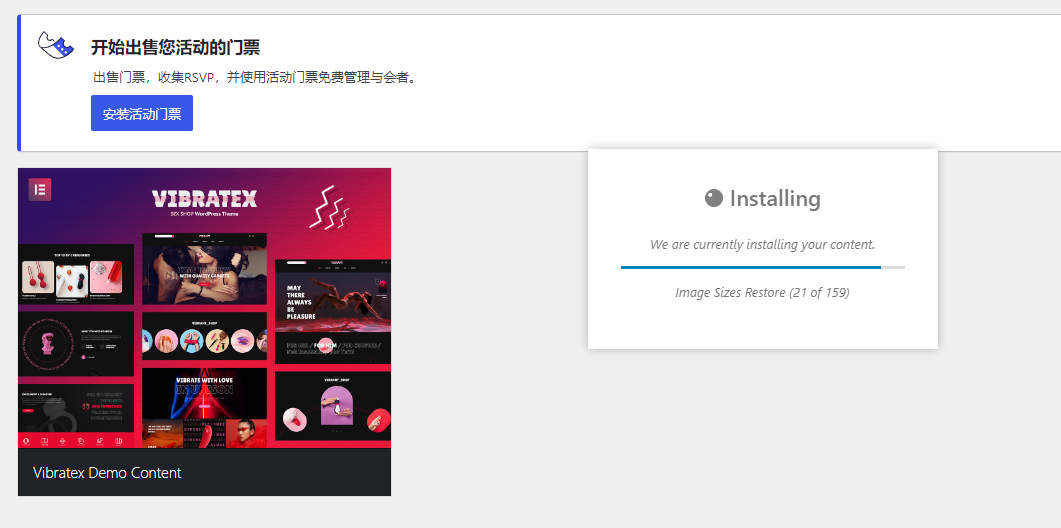Select the Vibratex Demo Content caption
1061x528 pixels.
pyautogui.click(x=107, y=472)
